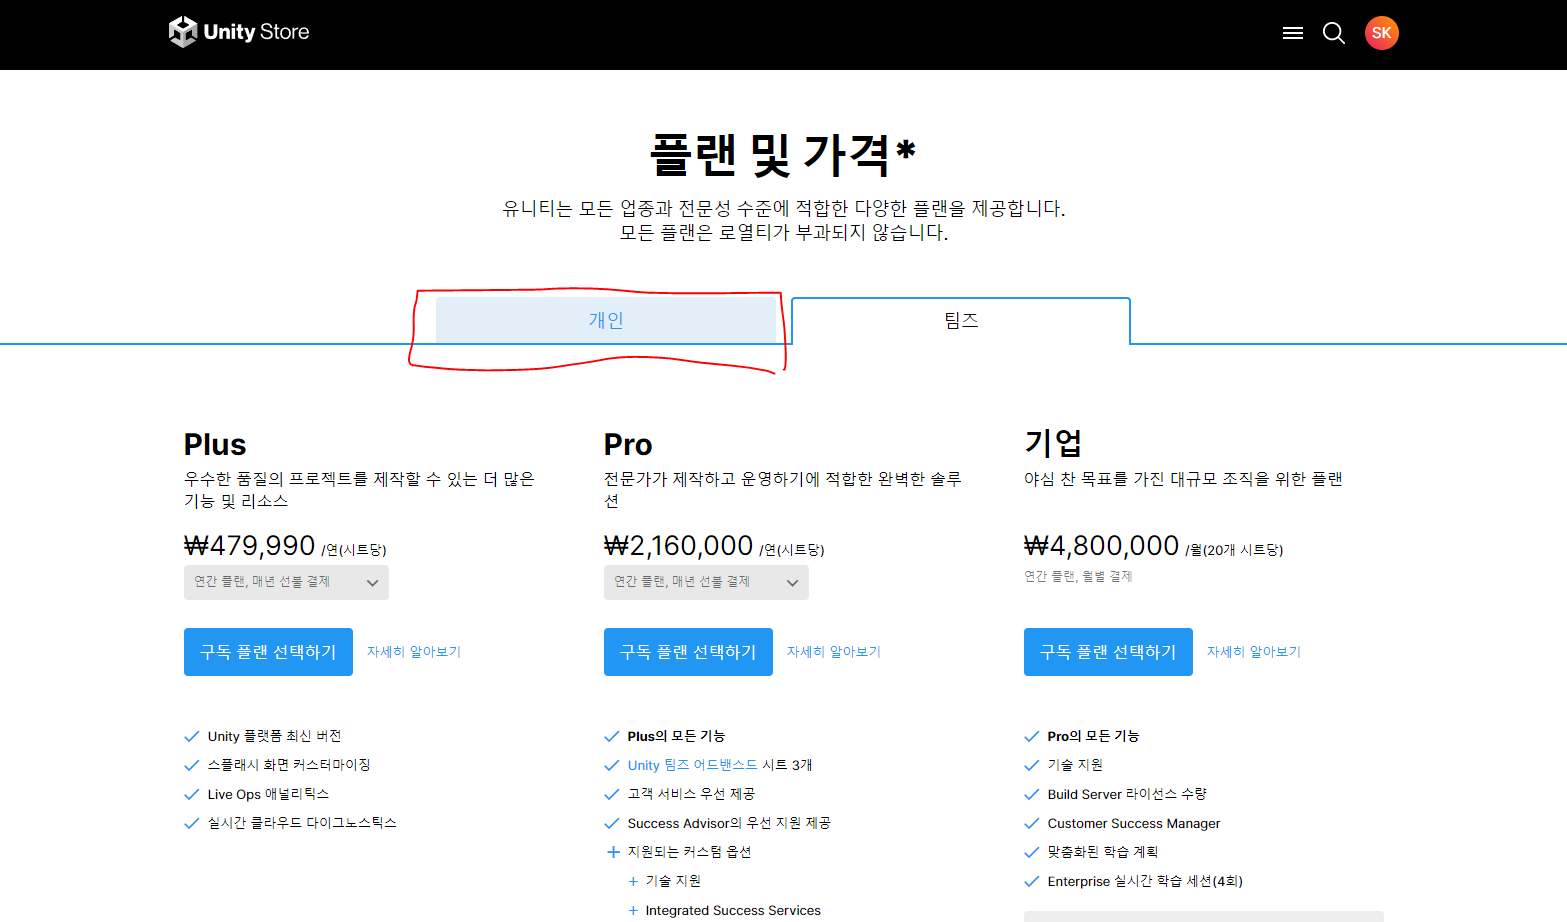The width and height of the screenshot is (1567, 922).
Task: Click the Pro plan heading
Action: tap(628, 444)
